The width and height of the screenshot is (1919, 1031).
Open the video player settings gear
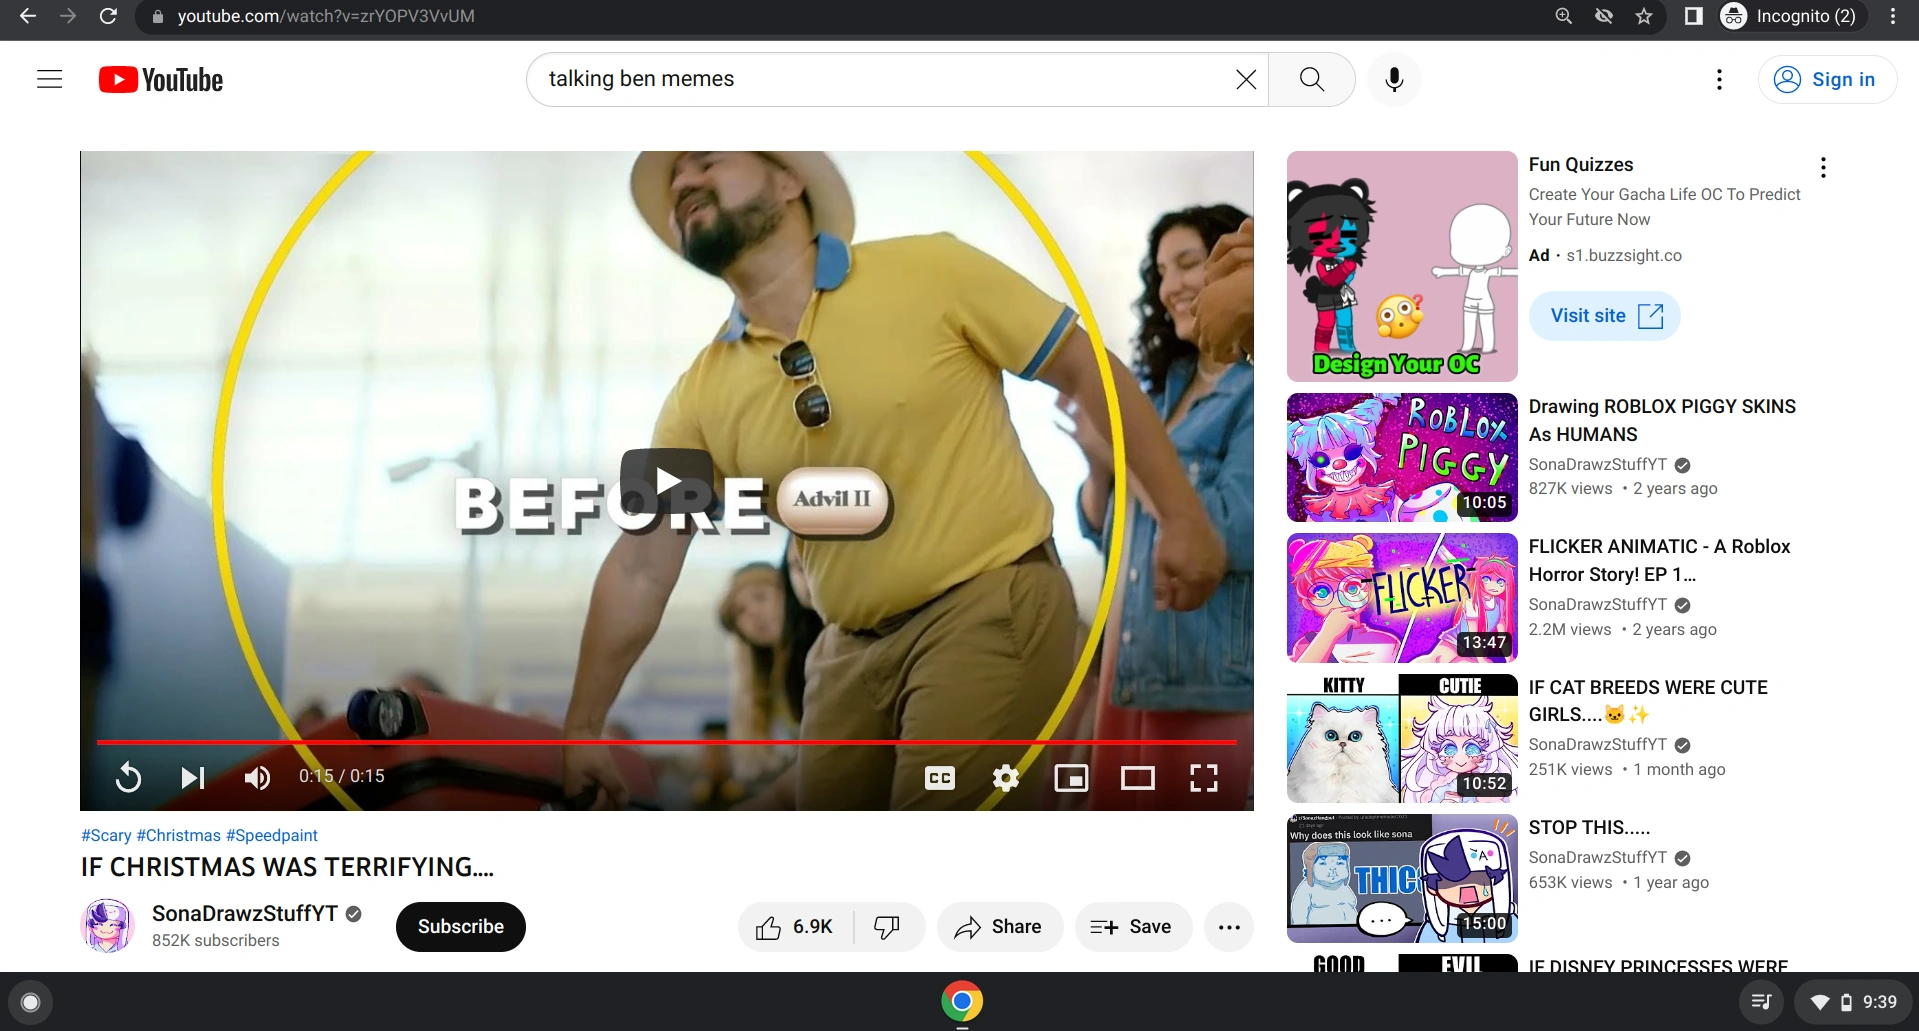(1005, 777)
